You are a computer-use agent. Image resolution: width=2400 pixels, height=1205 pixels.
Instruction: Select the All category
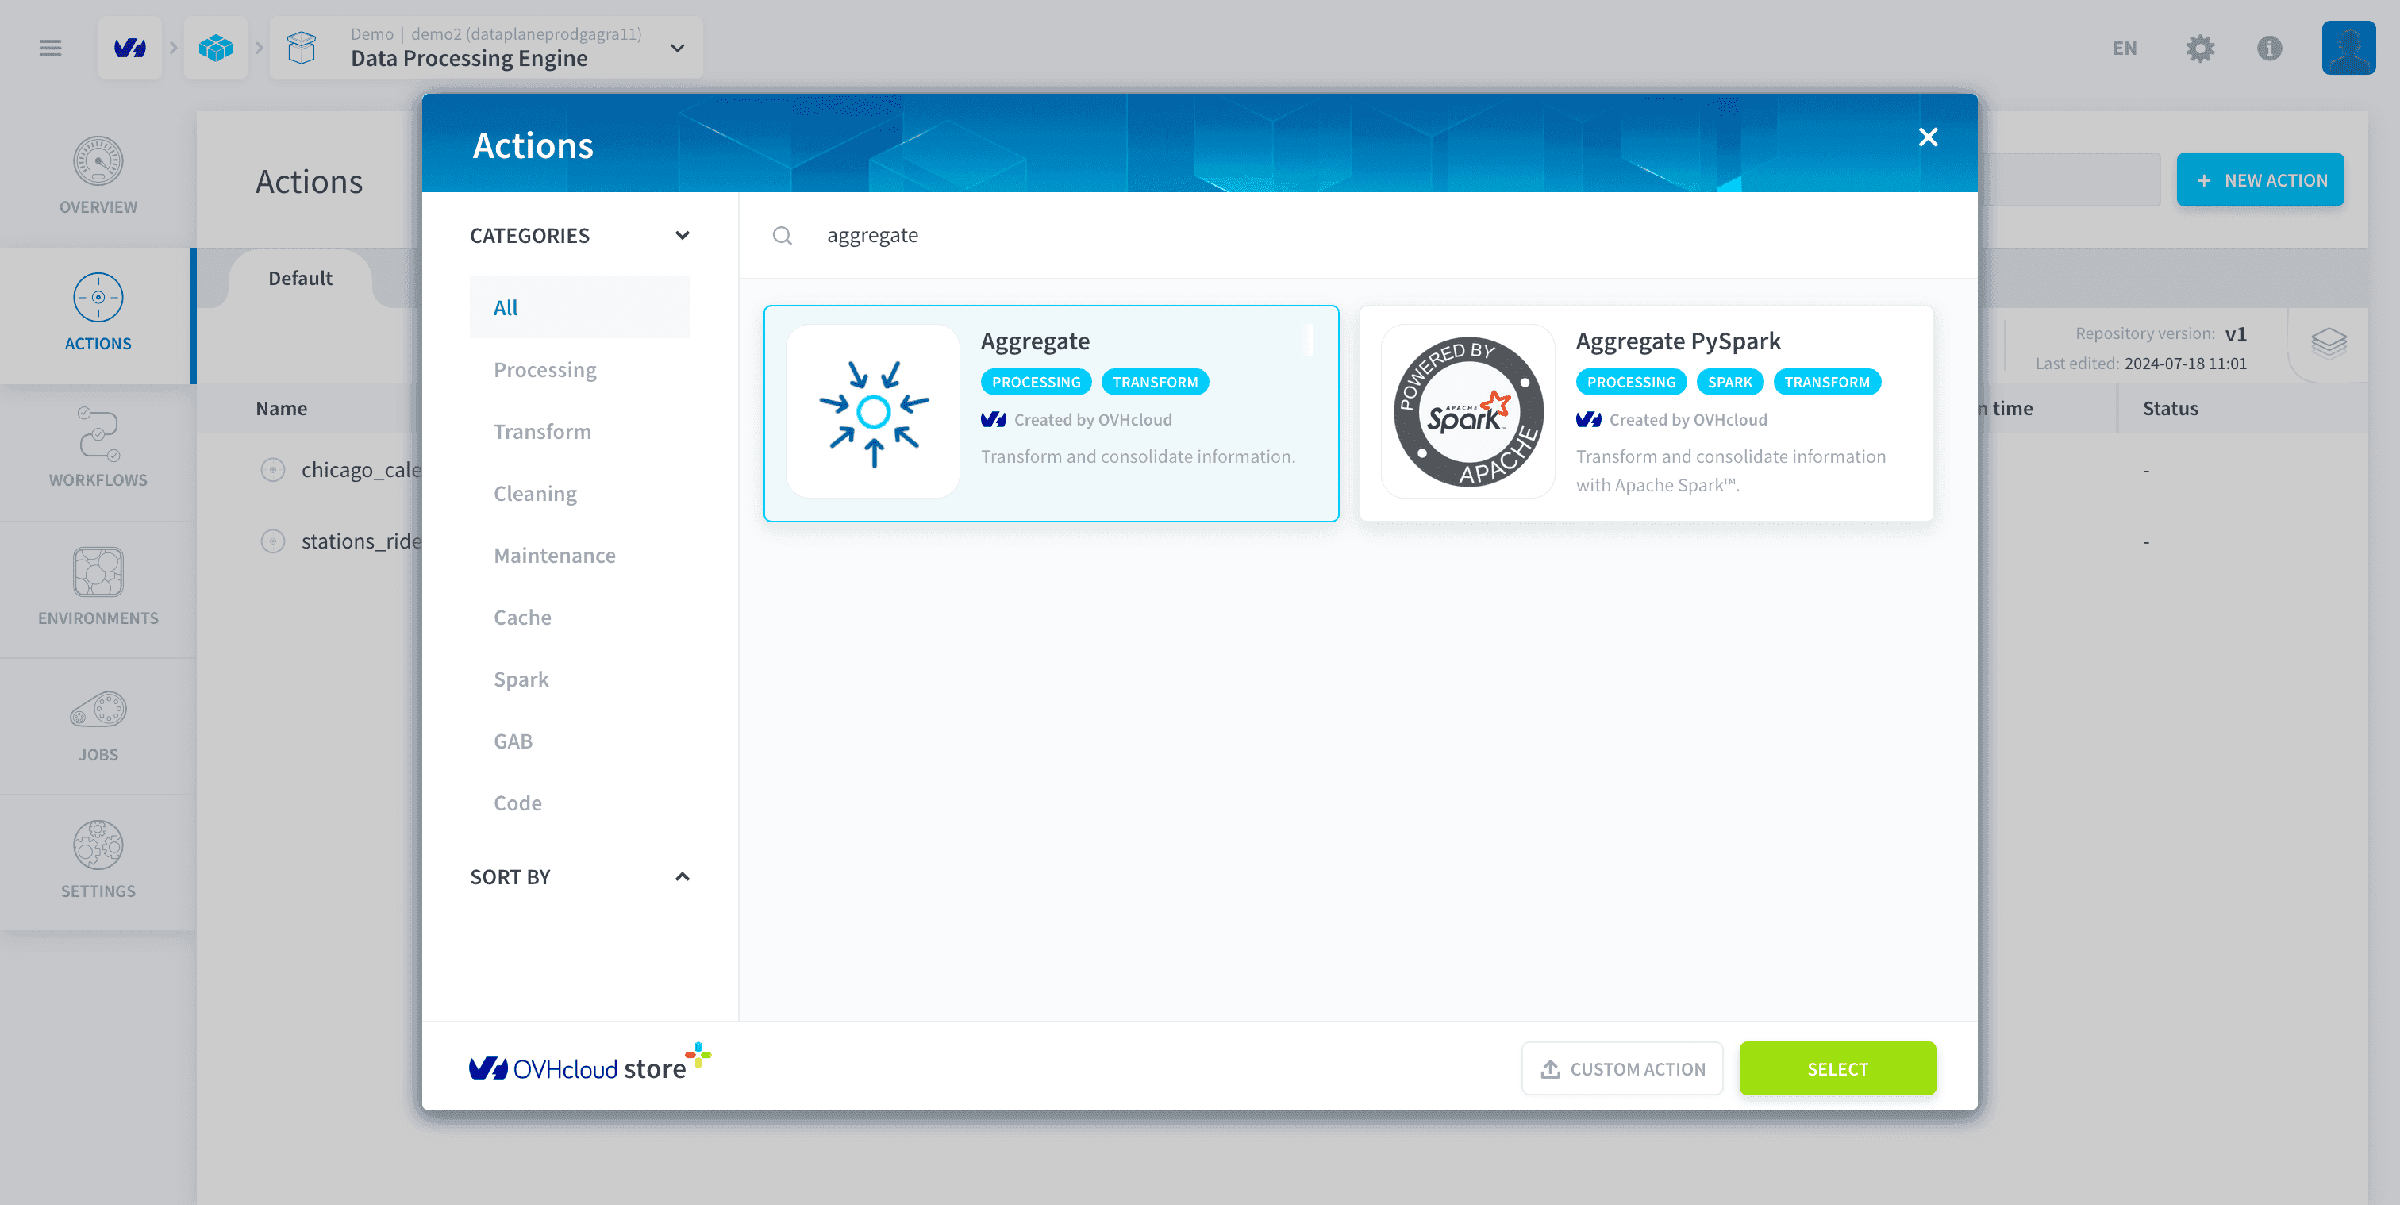point(580,308)
